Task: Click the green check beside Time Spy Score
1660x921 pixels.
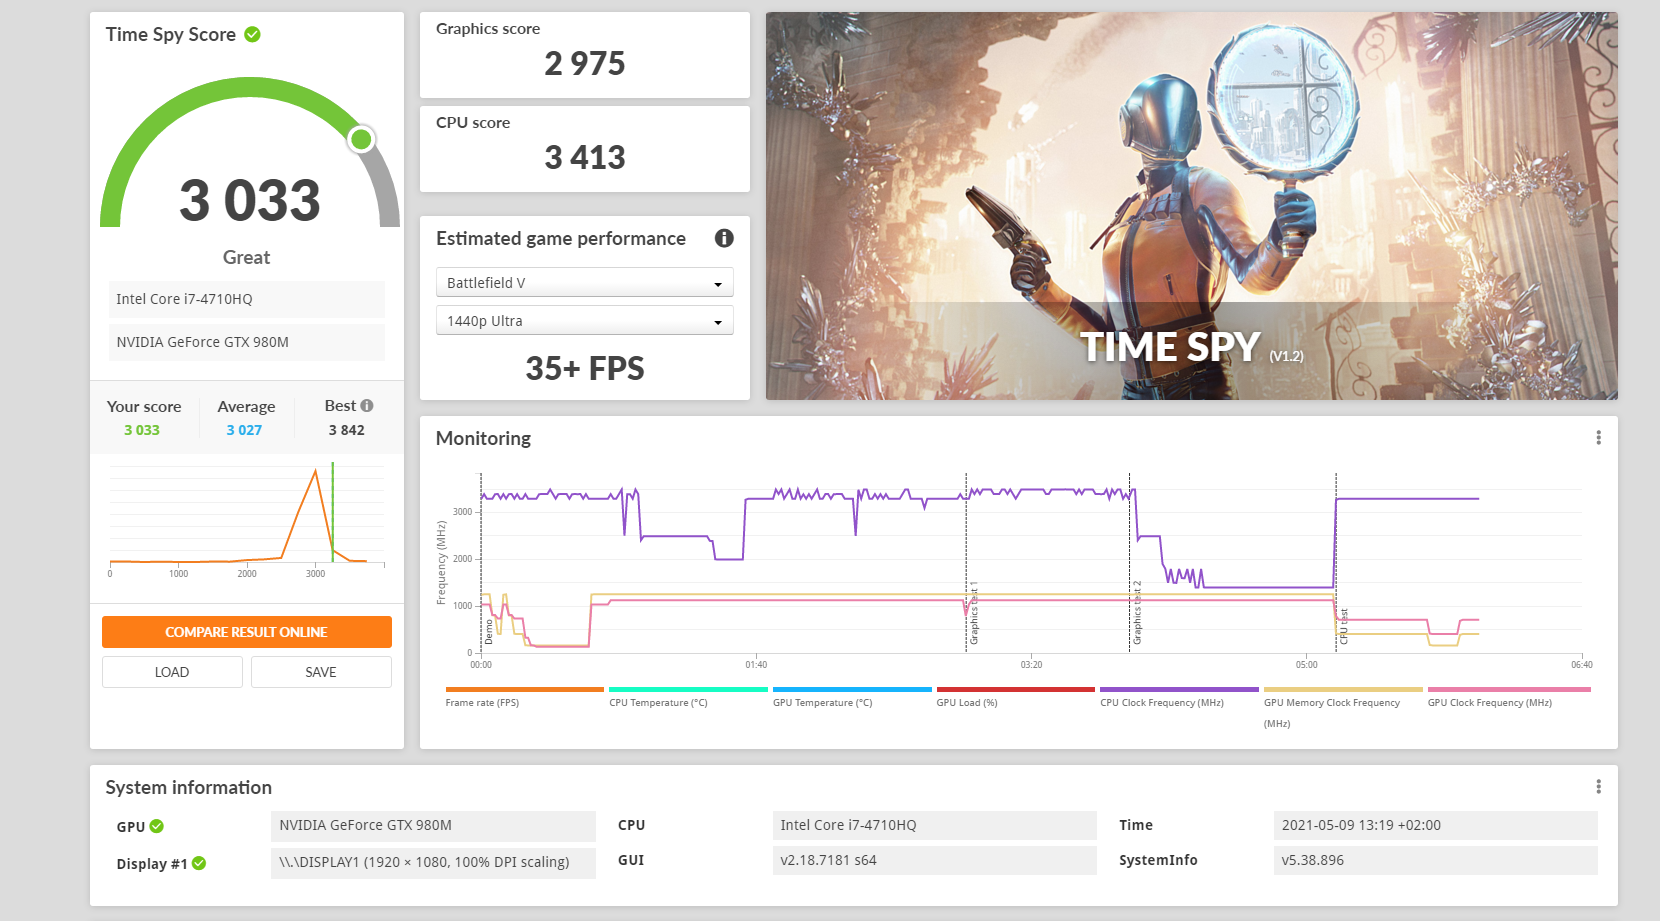Action: (x=253, y=35)
